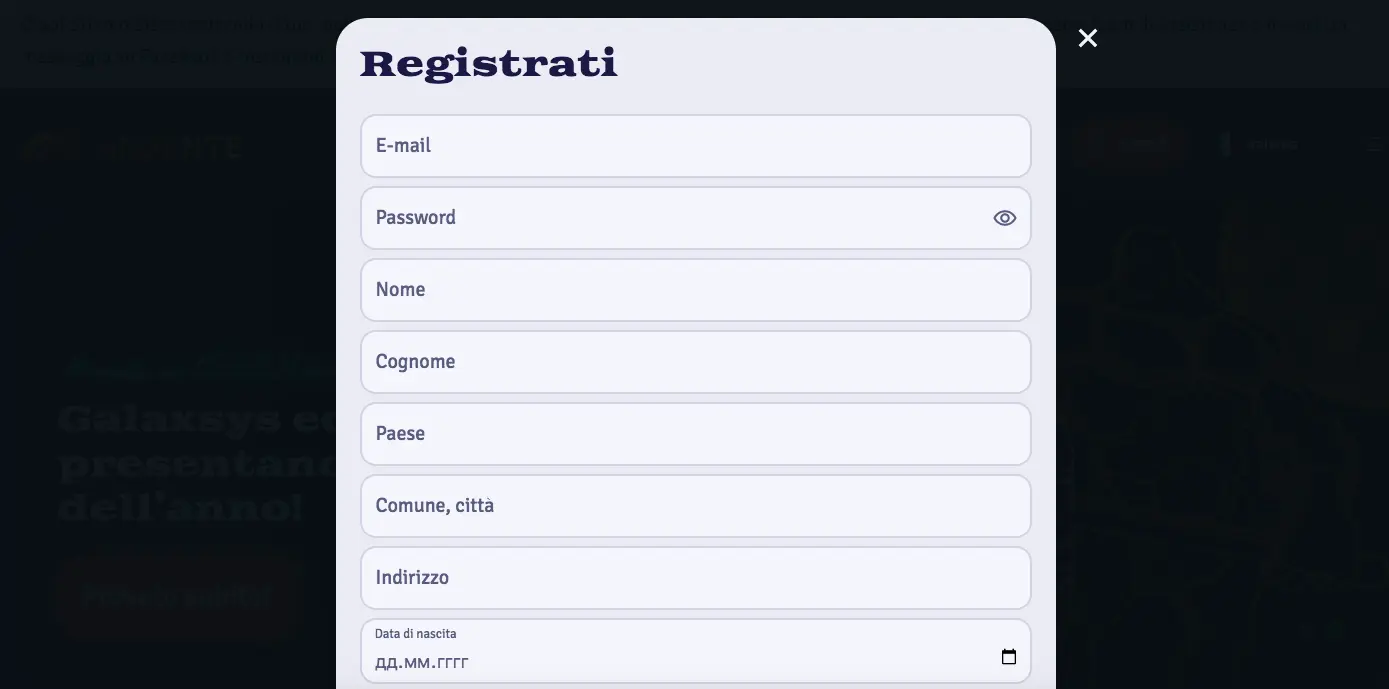Screen dimensions: 1389x689
Task: Select the day segment of birth date
Action: (x=385, y=663)
